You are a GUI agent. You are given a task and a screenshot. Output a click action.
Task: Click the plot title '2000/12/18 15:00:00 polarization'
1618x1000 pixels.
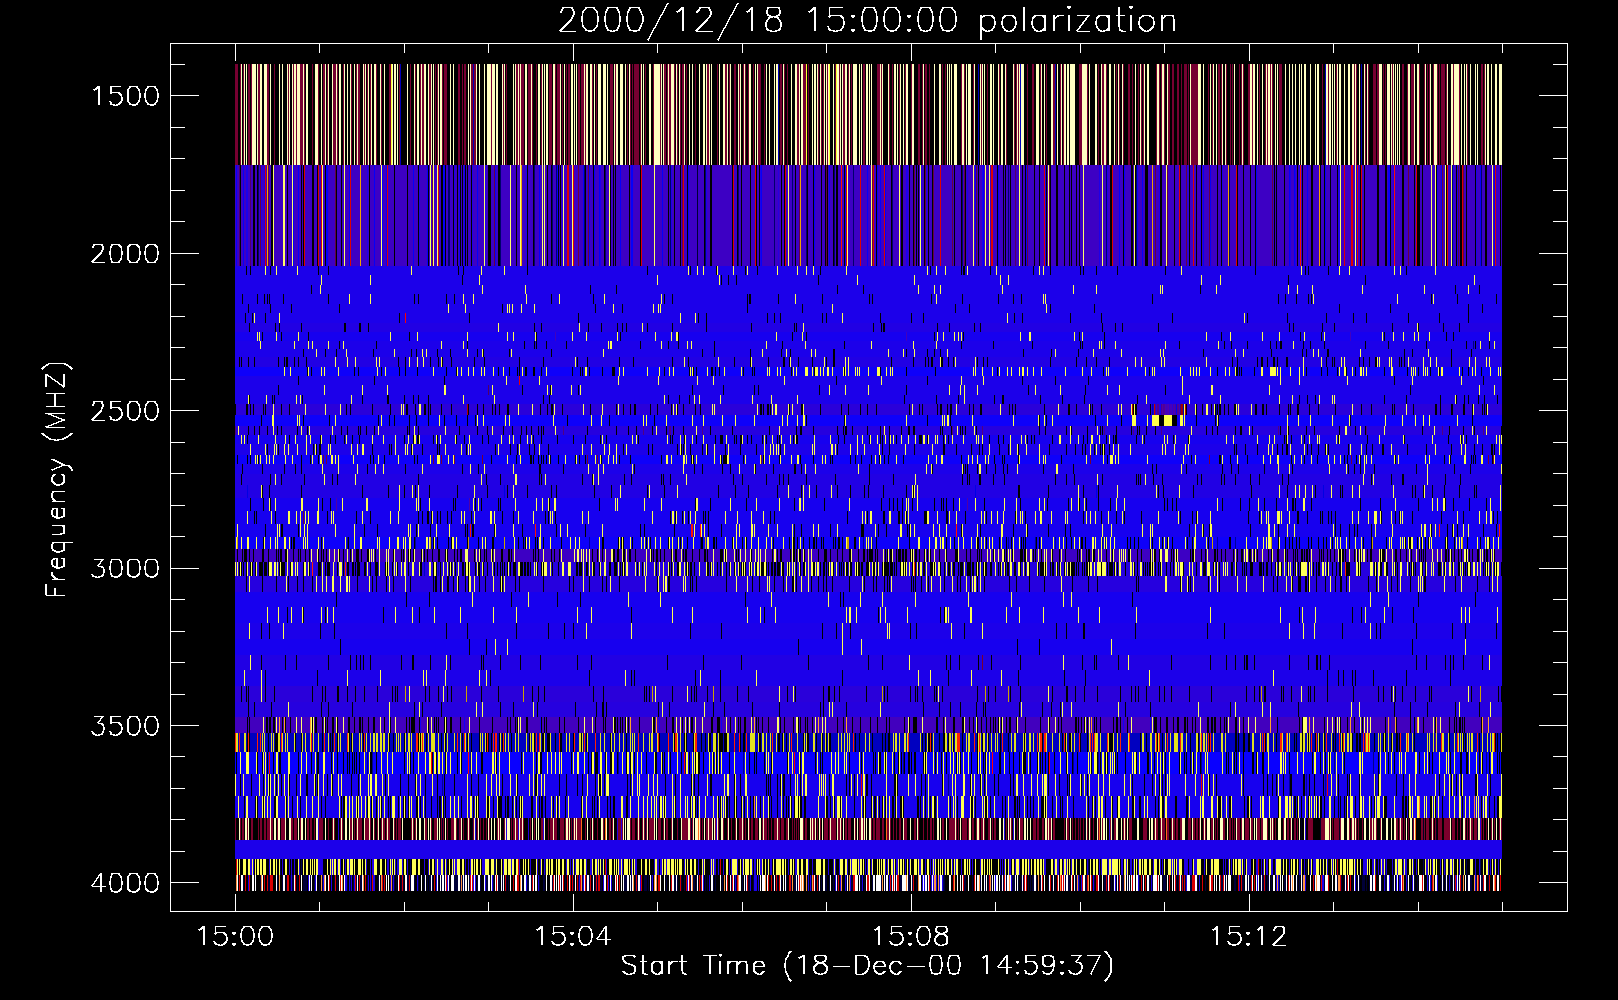867,21
